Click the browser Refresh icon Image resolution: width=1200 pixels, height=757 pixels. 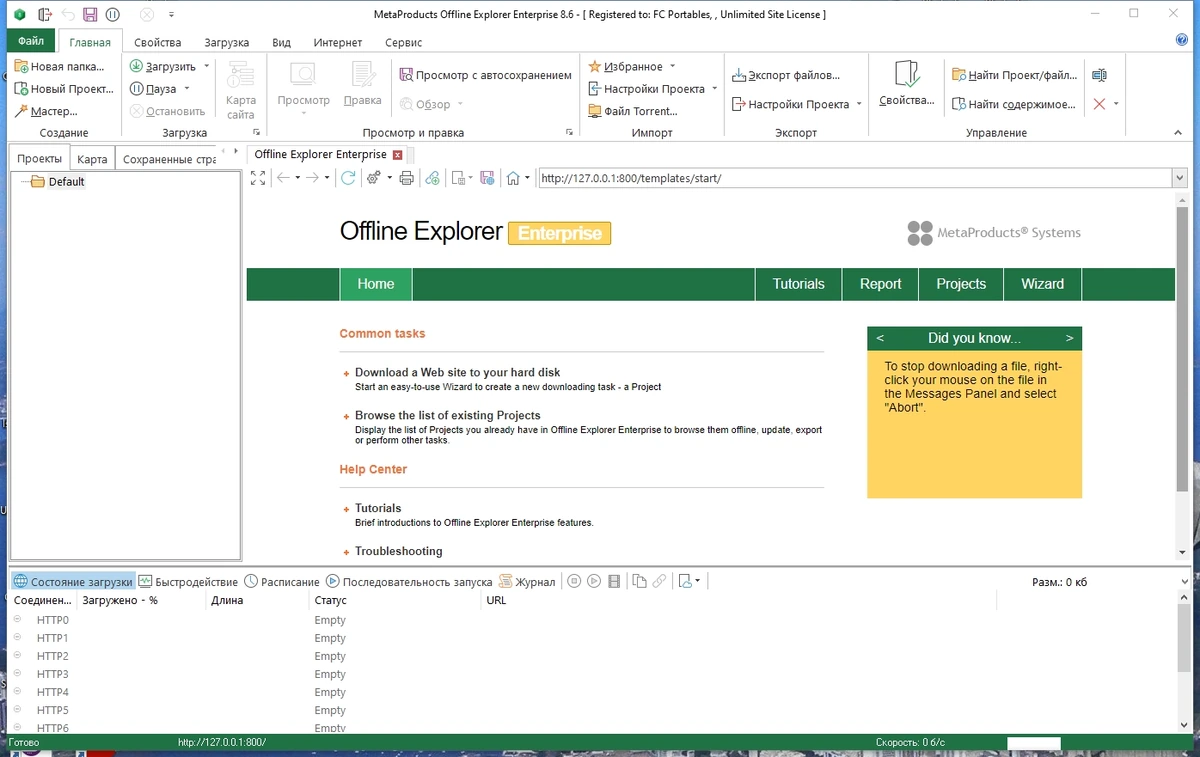tap(348, 178)
